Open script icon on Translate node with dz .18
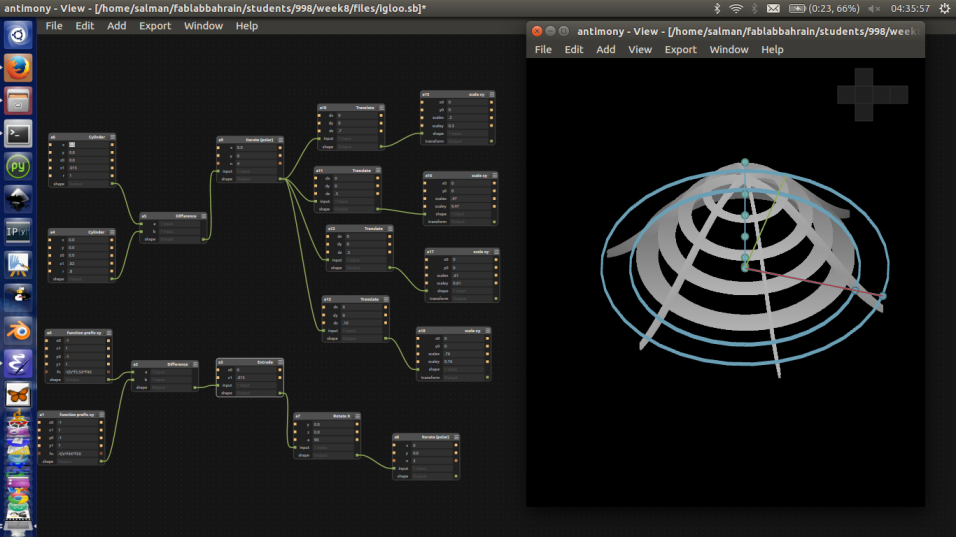The width and height of the screenshot is (956, 537). pos(386,299)
